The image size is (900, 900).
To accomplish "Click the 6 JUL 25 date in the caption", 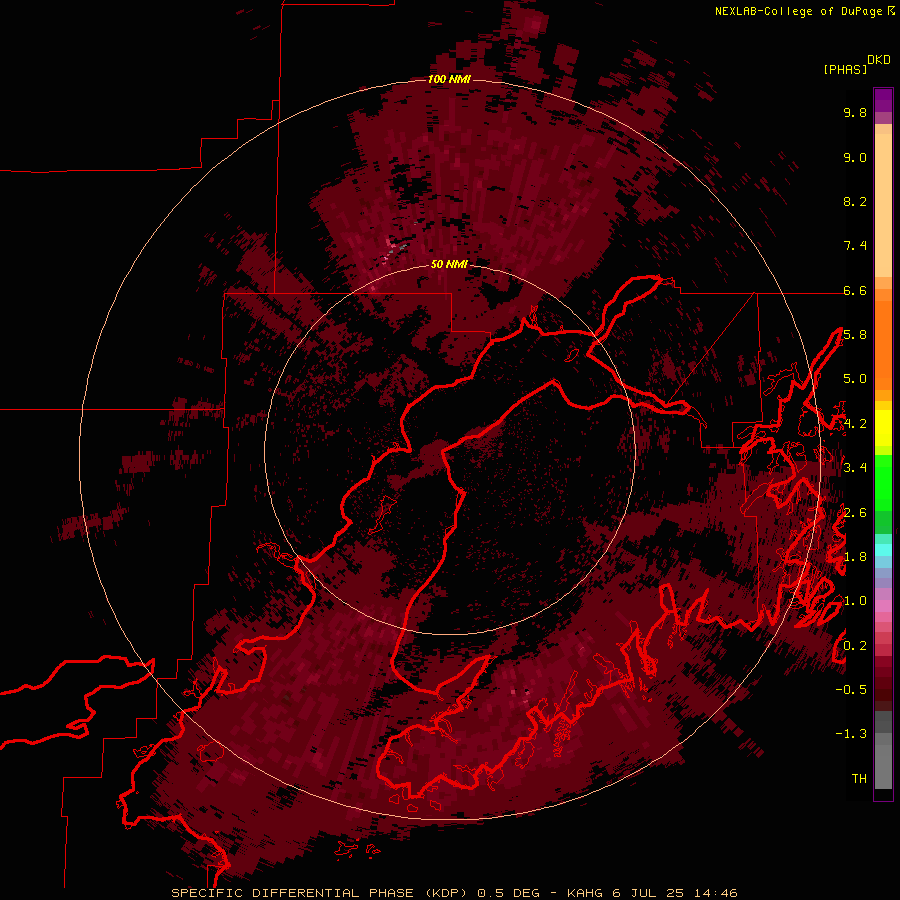I will [649, 893].
